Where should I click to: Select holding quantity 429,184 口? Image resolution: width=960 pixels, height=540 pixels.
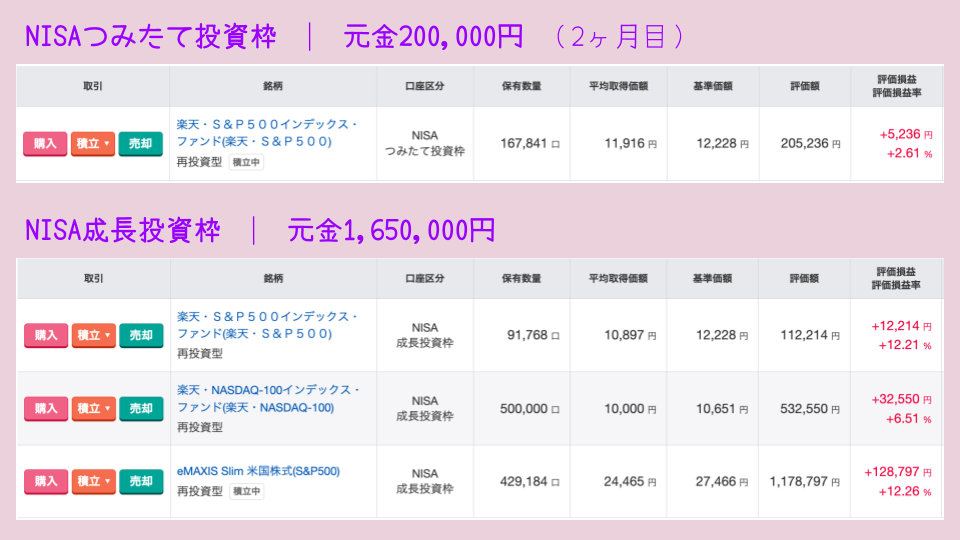530,481
